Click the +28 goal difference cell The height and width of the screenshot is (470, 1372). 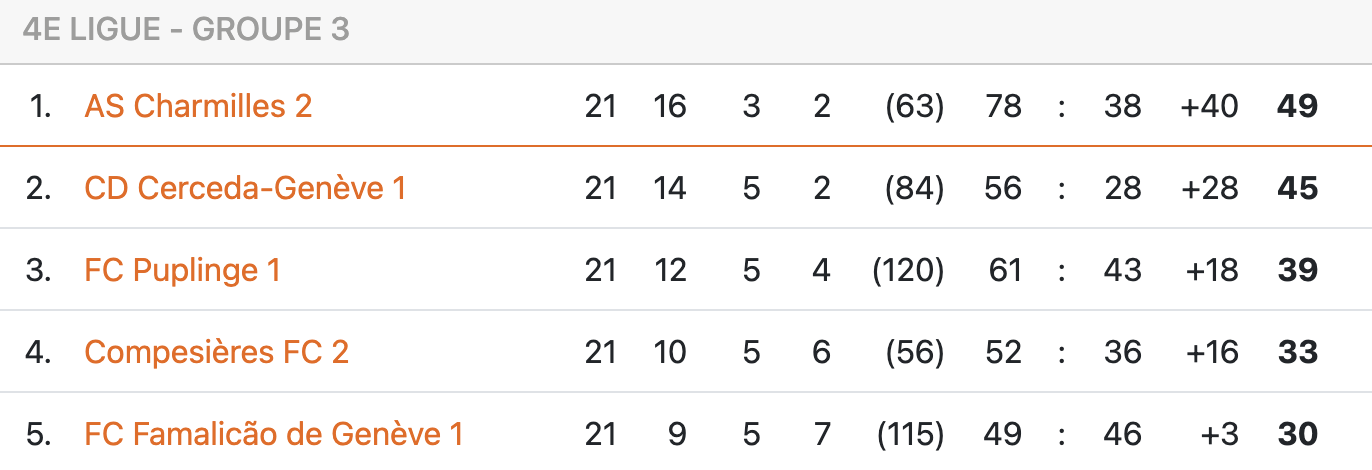(x=1209, y=188)
